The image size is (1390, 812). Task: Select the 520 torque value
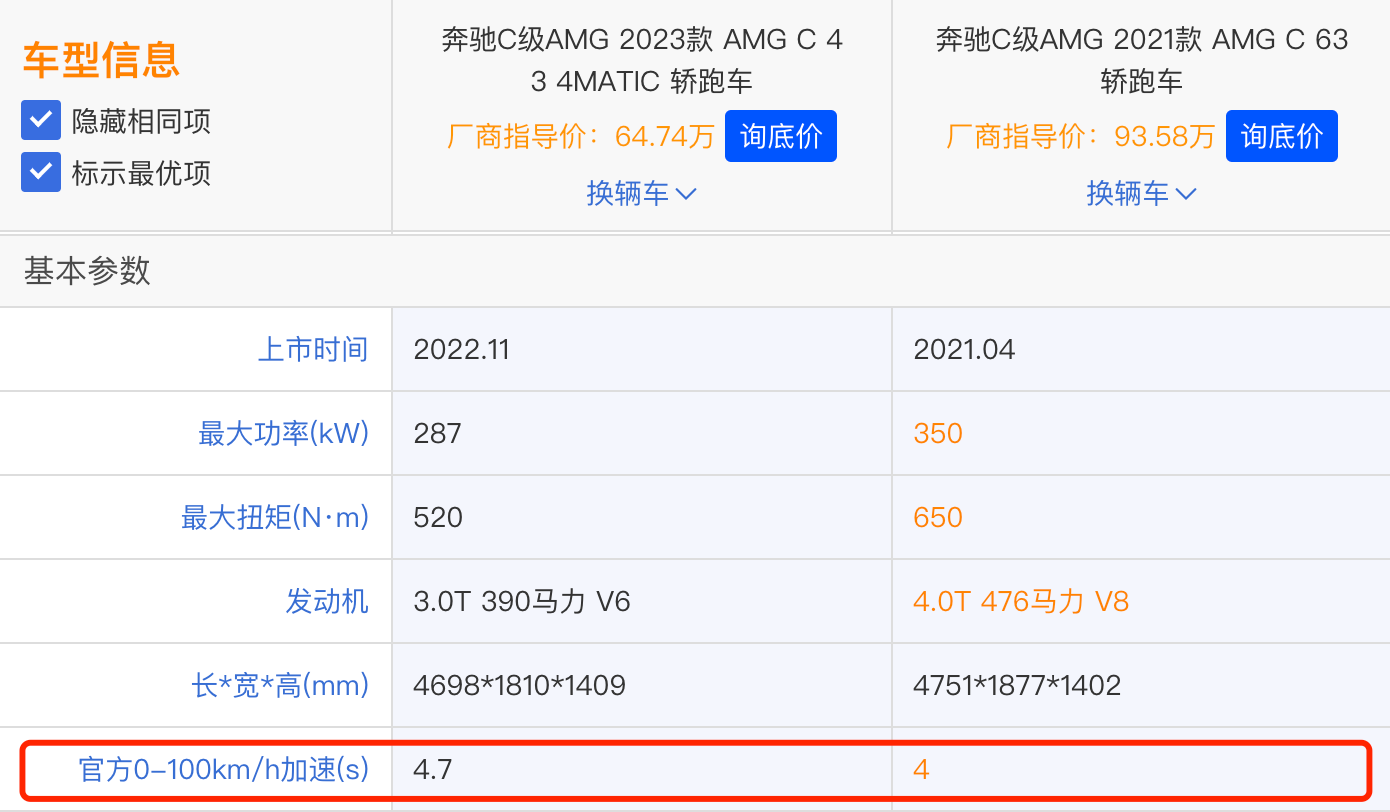(x=438, y=517)
